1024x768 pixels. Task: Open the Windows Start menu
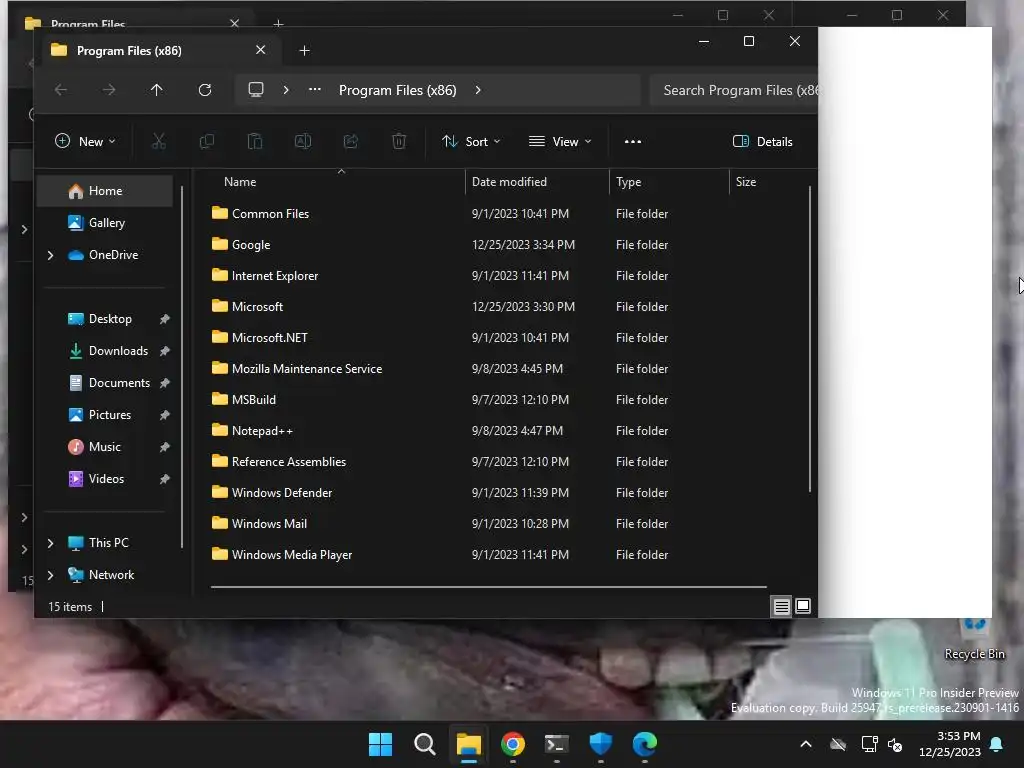[380, 744]
